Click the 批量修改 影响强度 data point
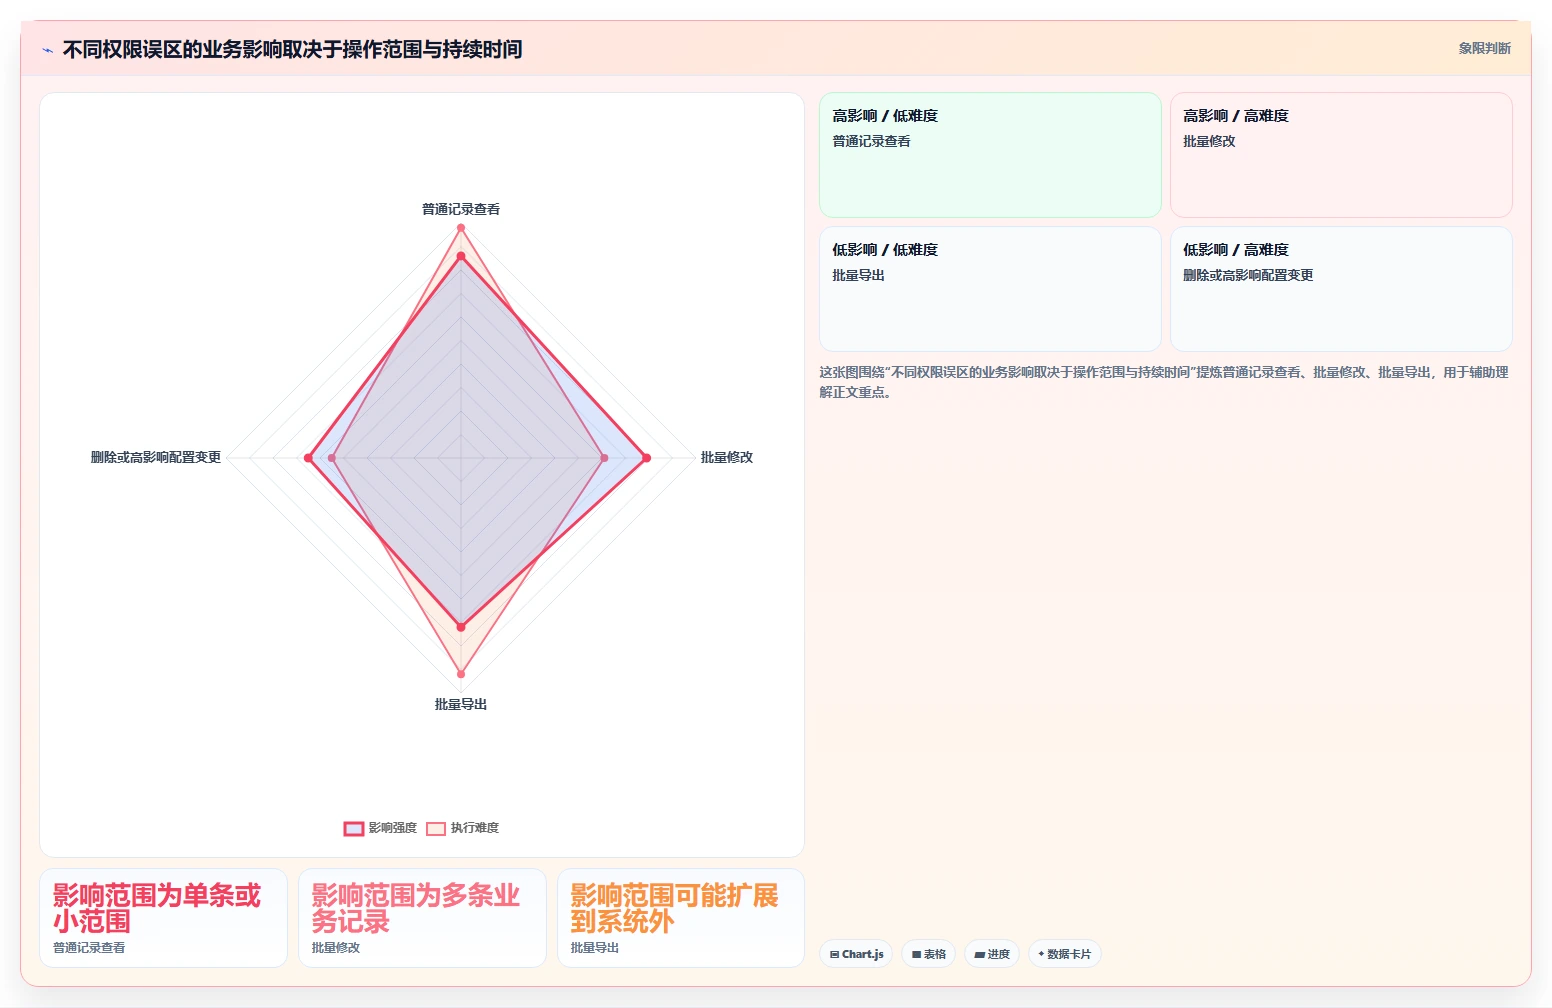The image size is (1552, 1008). [x=646, y=458]
